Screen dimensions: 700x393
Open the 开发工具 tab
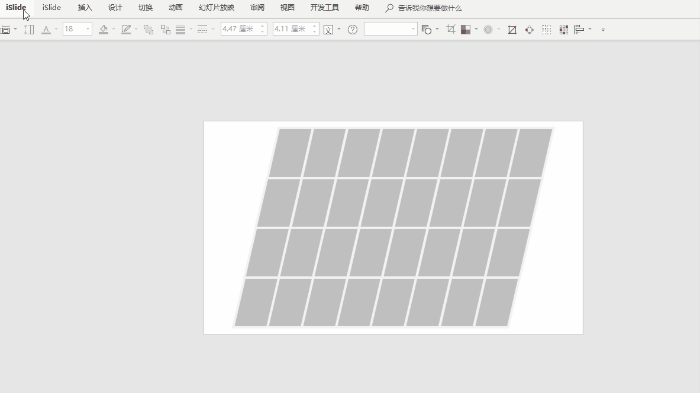click(x=325, y=8)
